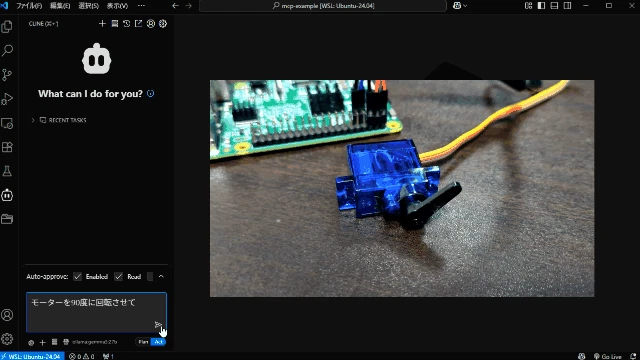This screenshot has height=360, width=640.
Task: Open the Manage gear in activity bar
Action: 7,339
